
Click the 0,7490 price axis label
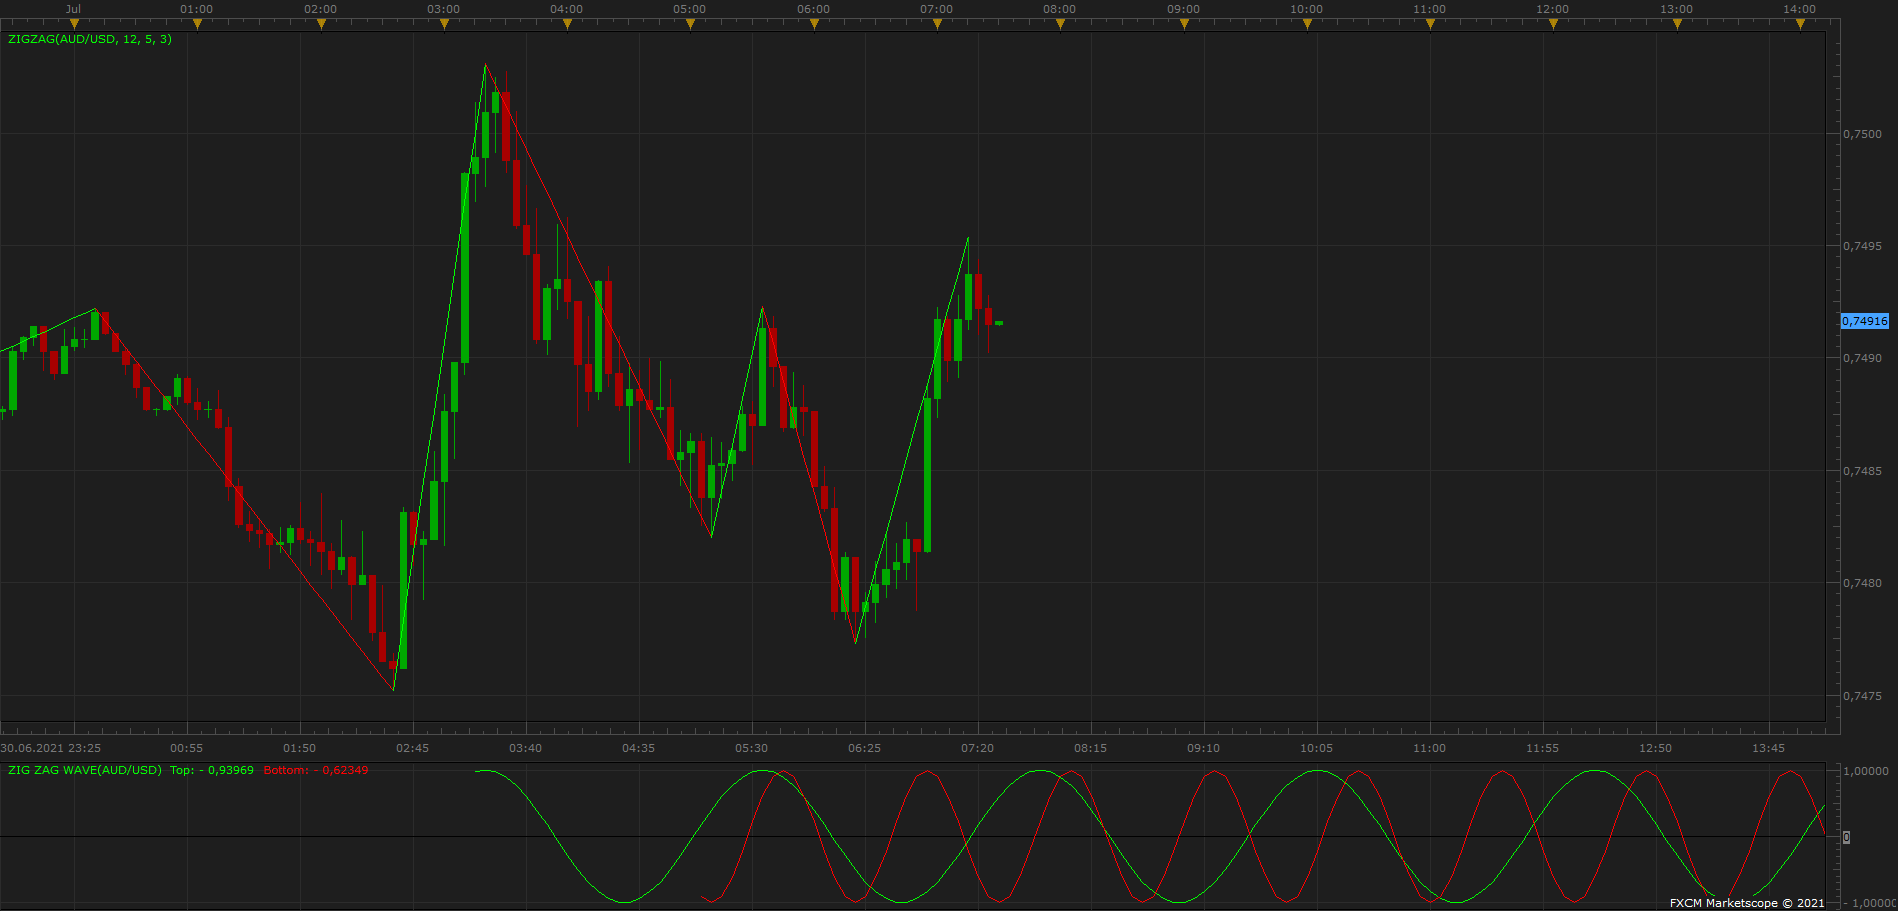tap(1862, 358)
